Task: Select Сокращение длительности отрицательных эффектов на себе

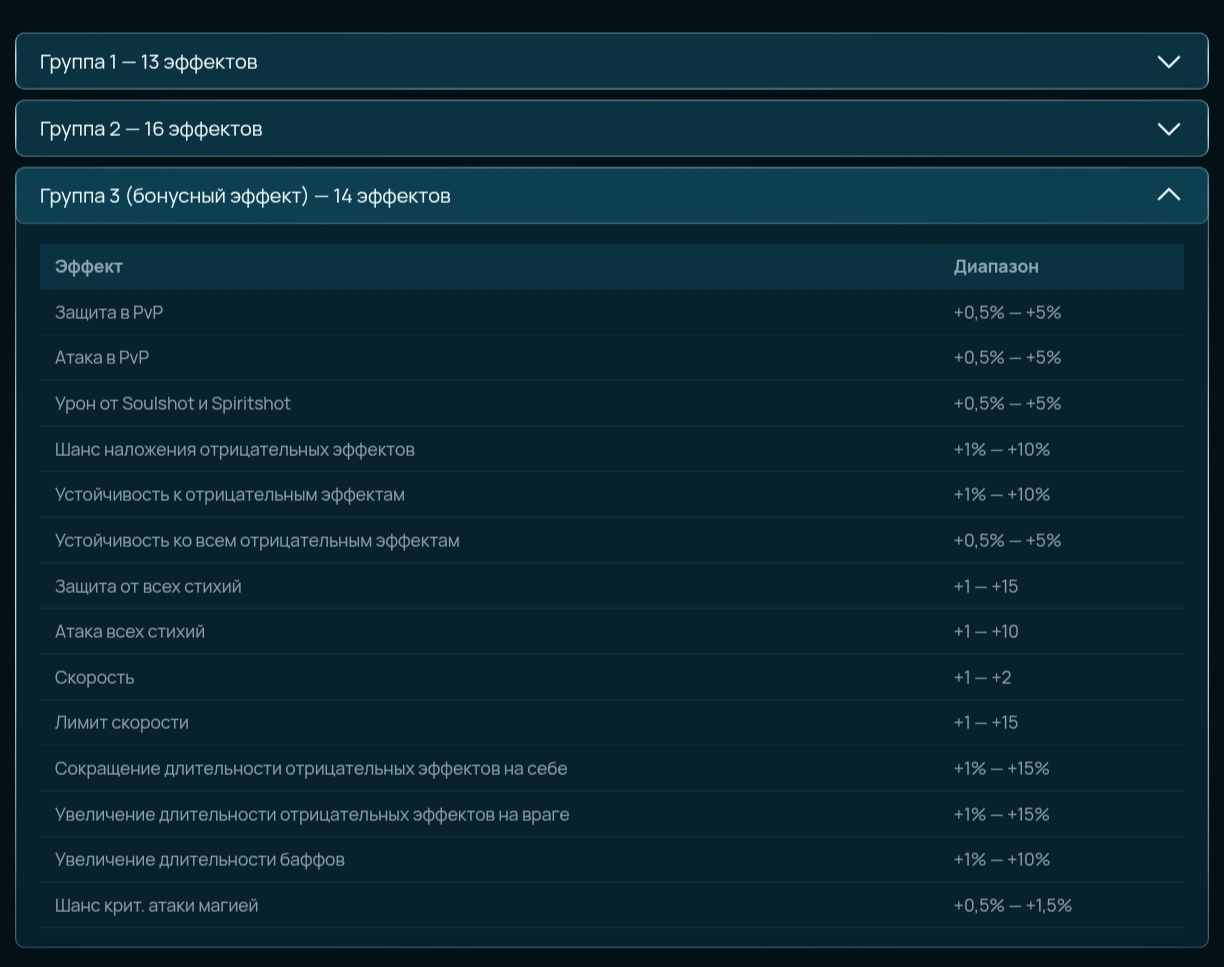Action: click(311, 768)
